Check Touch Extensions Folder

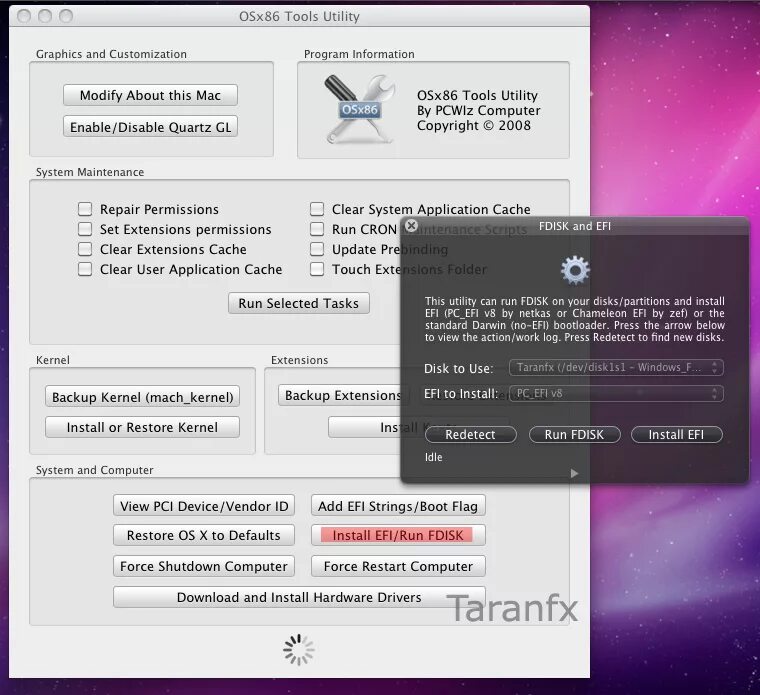[x=317, y=269]
